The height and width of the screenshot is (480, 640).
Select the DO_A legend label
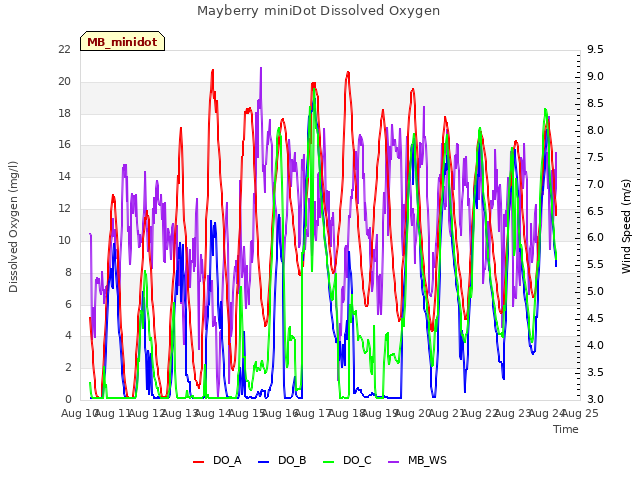coord(227,461)
